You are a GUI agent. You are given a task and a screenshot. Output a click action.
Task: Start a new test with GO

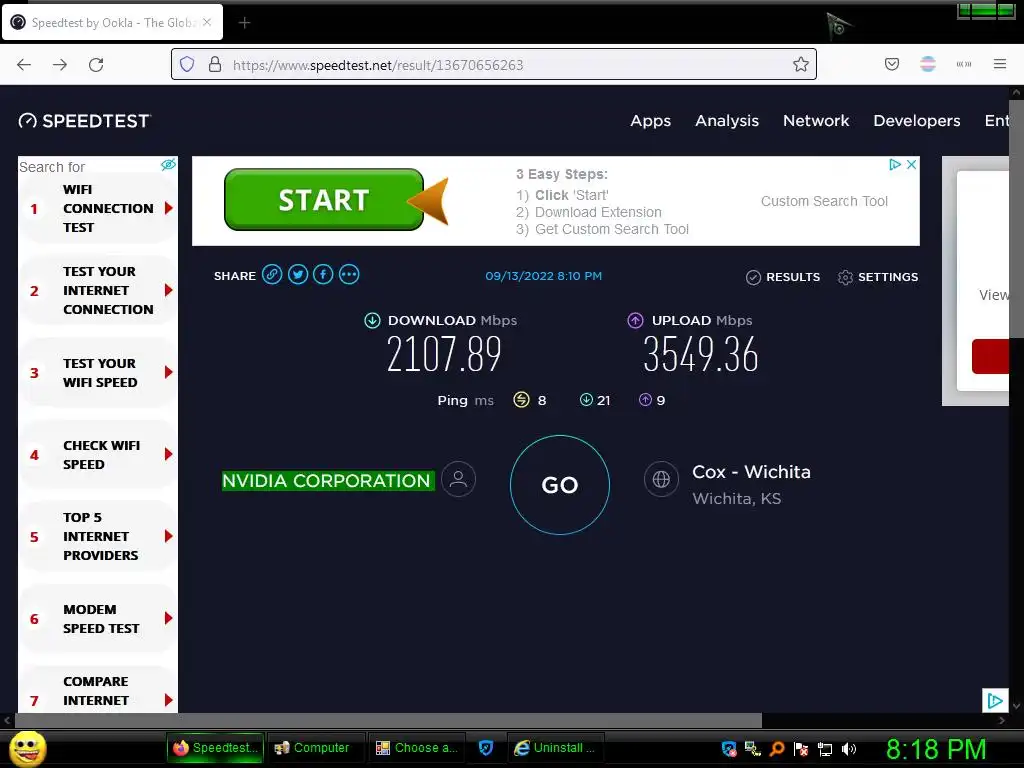pyautogui.click(x=560, y=485)
